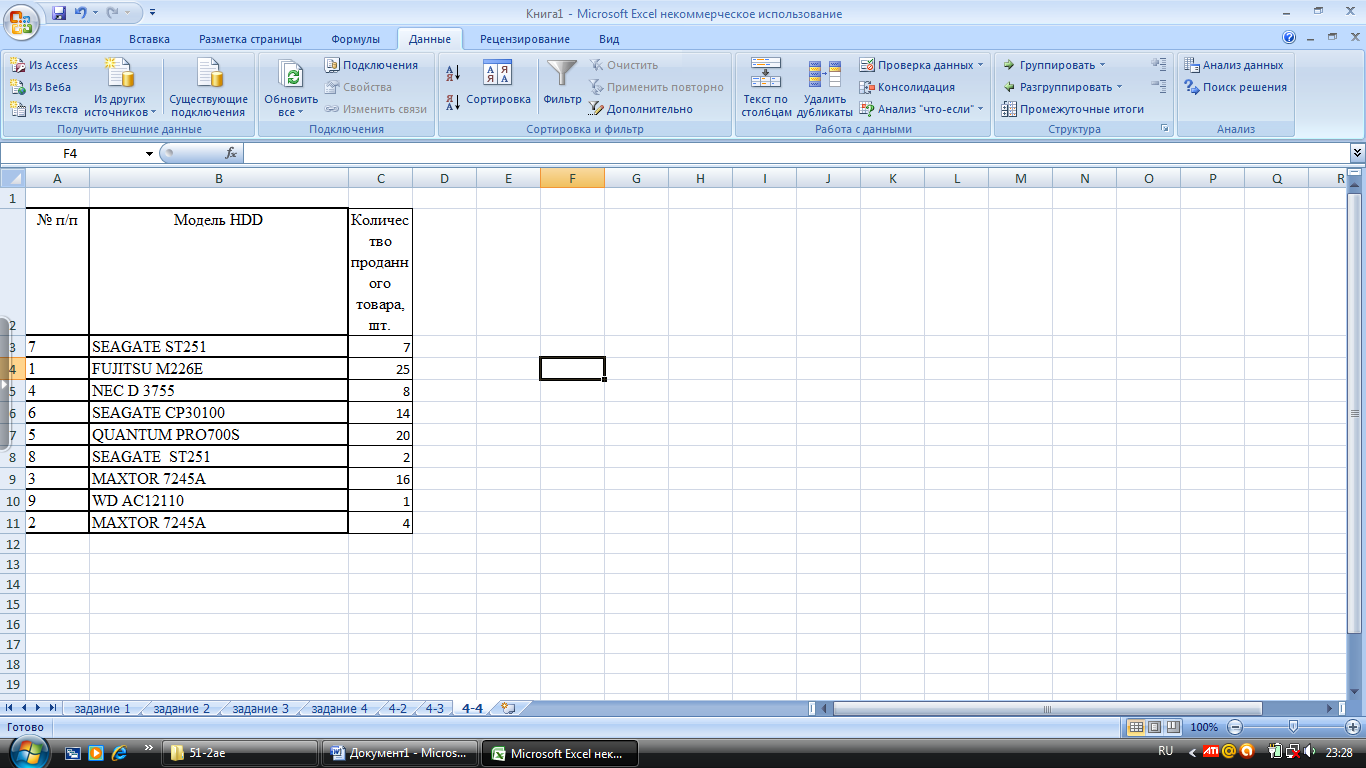Open 51-2ae folder from taskbar
1366x768 pixels.
point(240,753)
